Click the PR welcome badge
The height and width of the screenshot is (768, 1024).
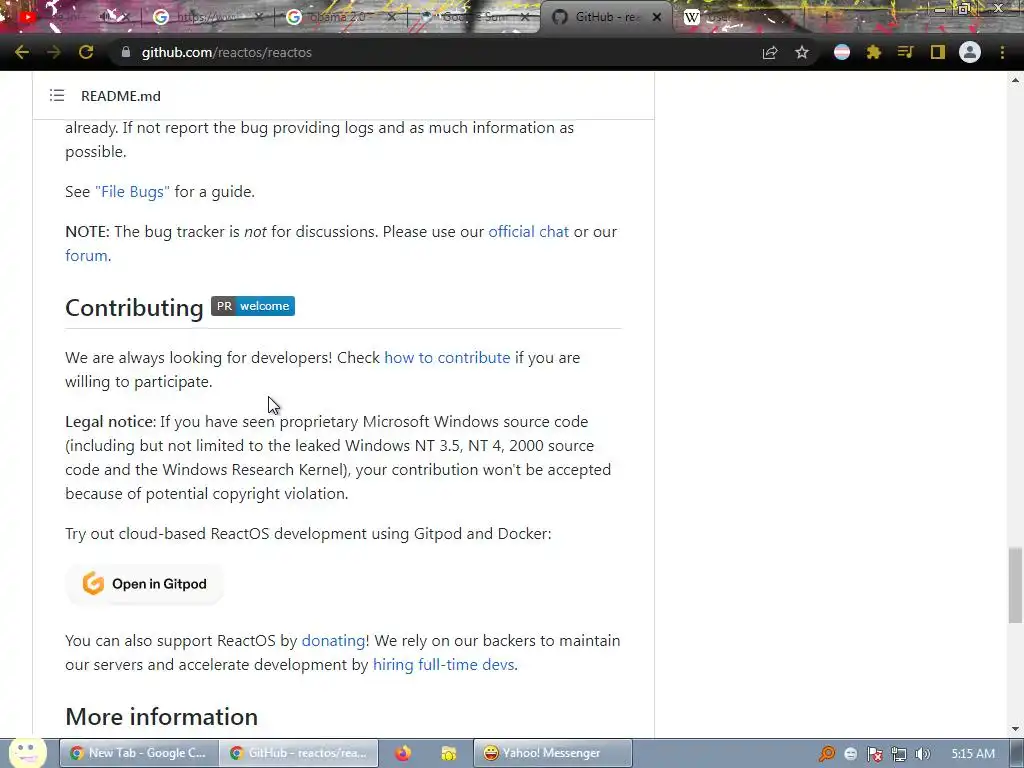[x=253, y=306]
